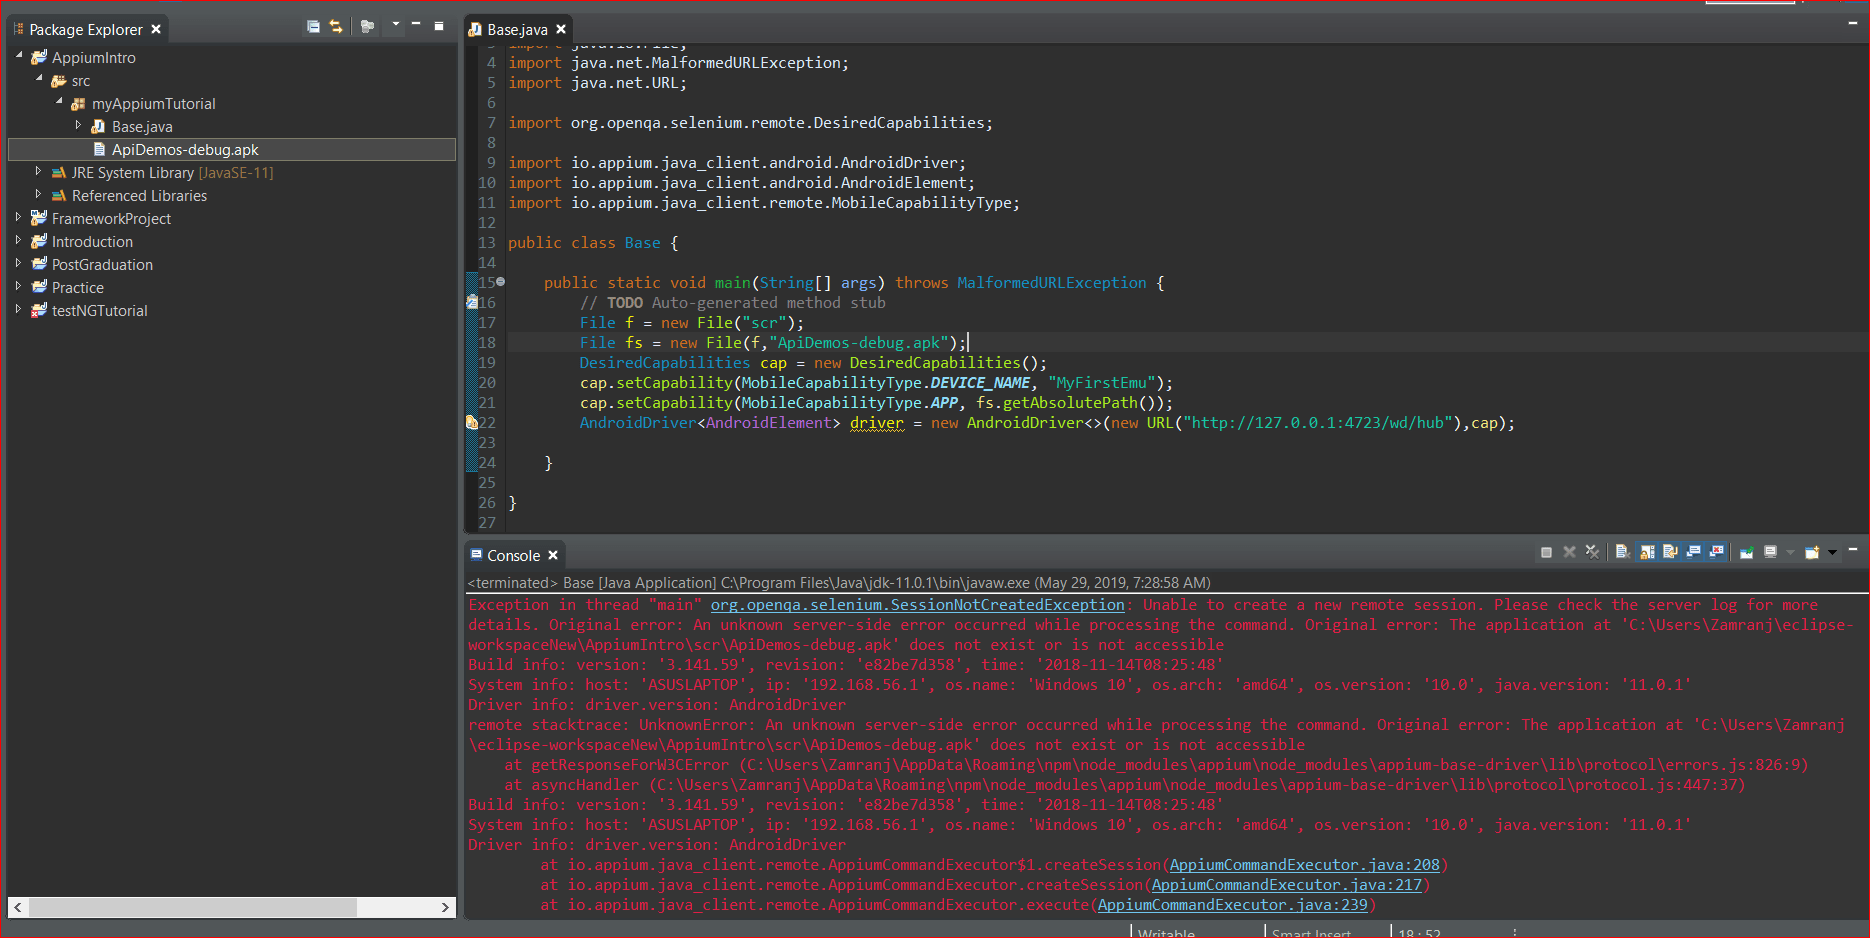
Task: Select the Console tab
Action: point(513,555)
